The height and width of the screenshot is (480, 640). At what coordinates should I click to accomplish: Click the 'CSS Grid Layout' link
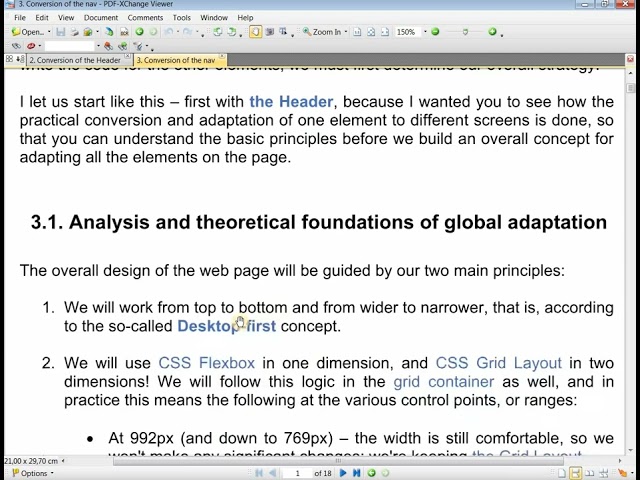pos(498,363)
